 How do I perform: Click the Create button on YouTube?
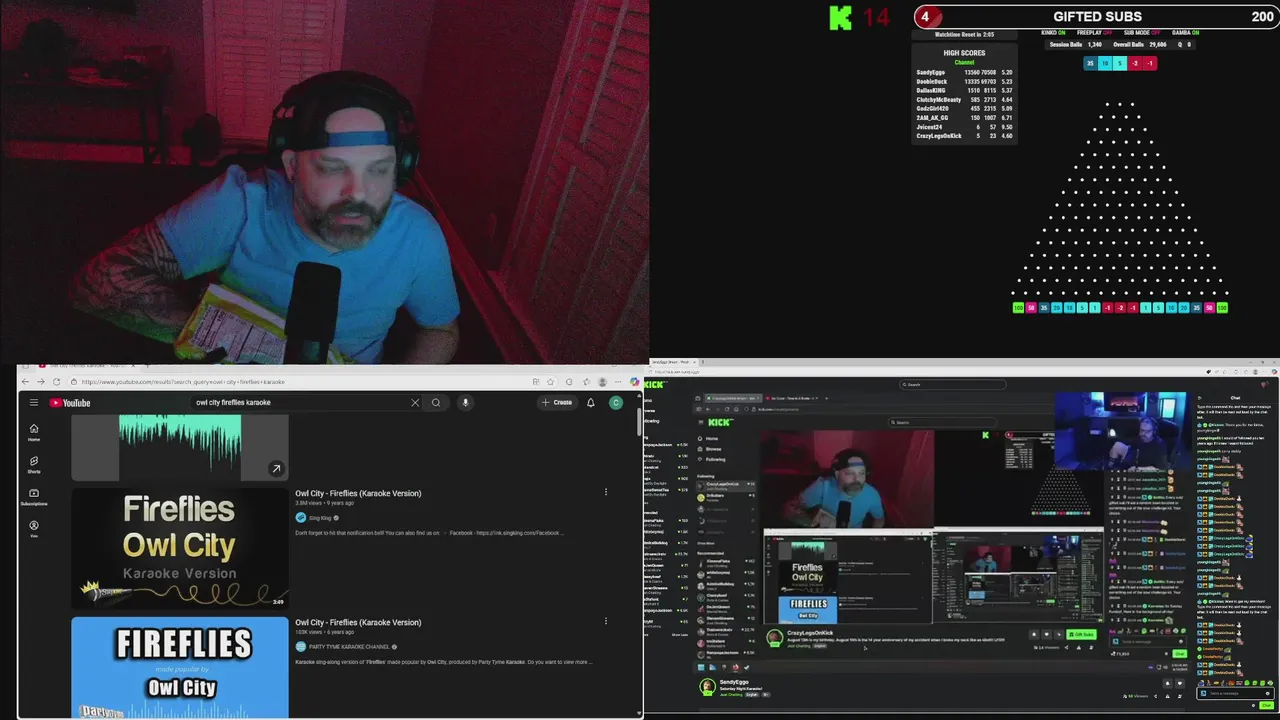click(556, 403)
